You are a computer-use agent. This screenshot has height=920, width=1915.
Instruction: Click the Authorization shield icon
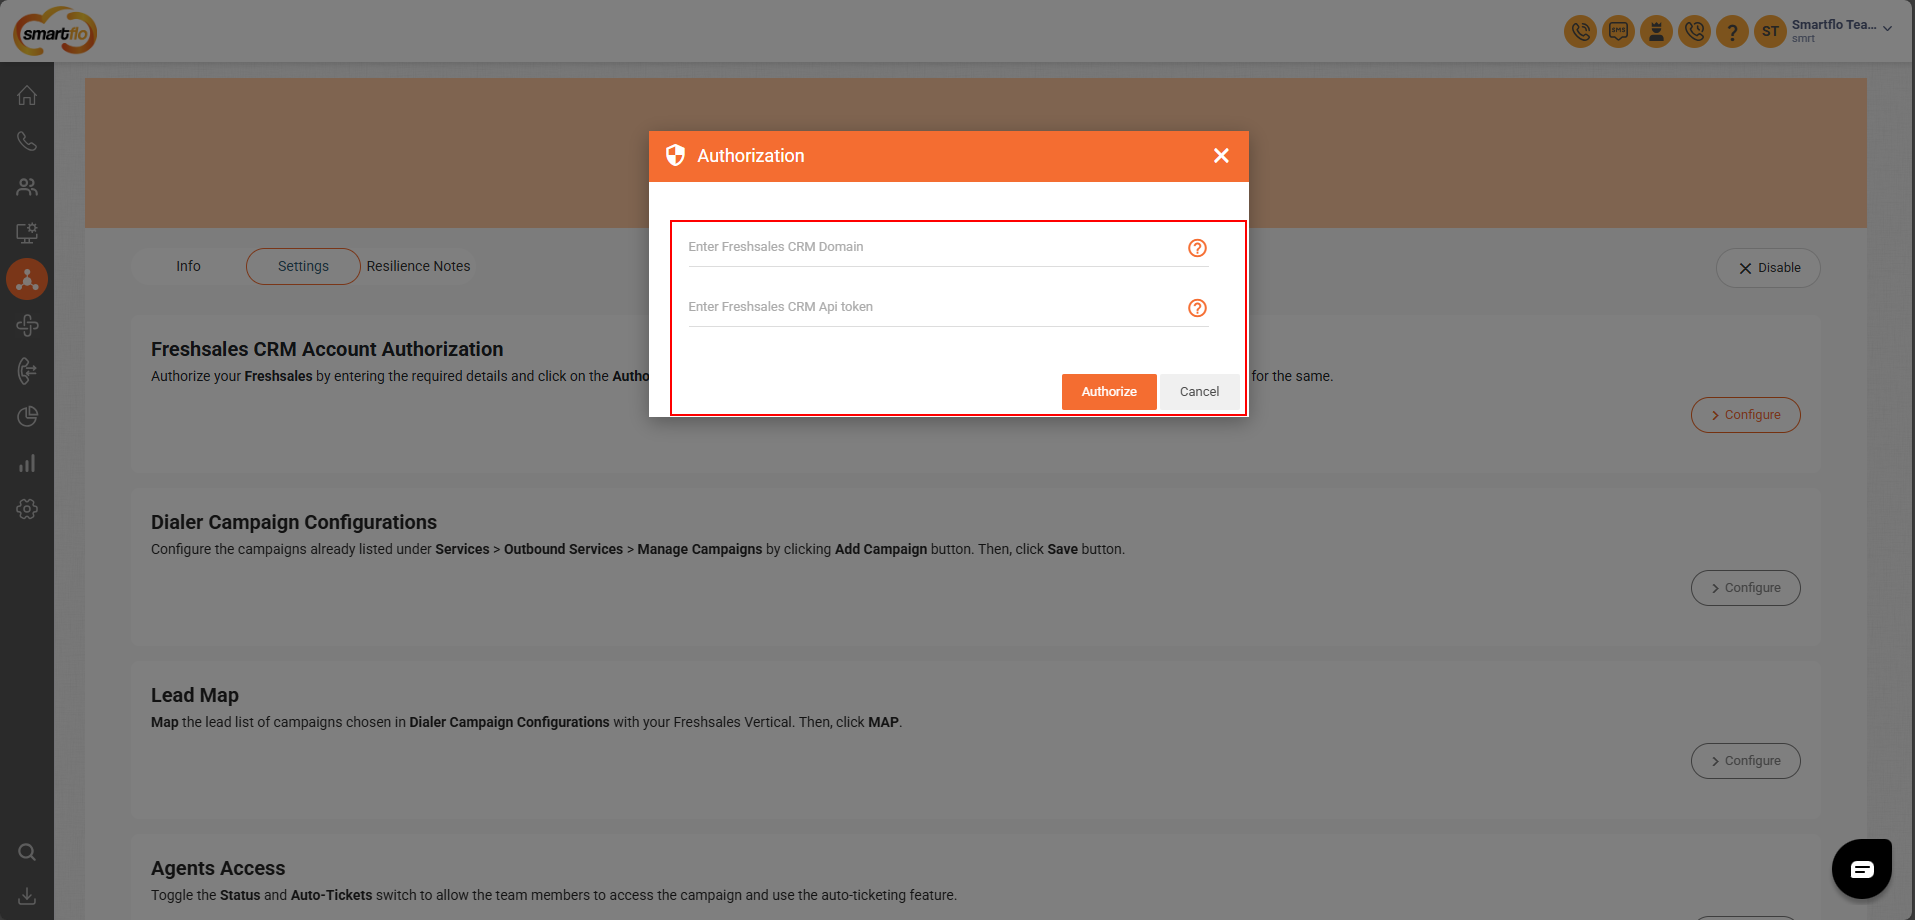675,155
